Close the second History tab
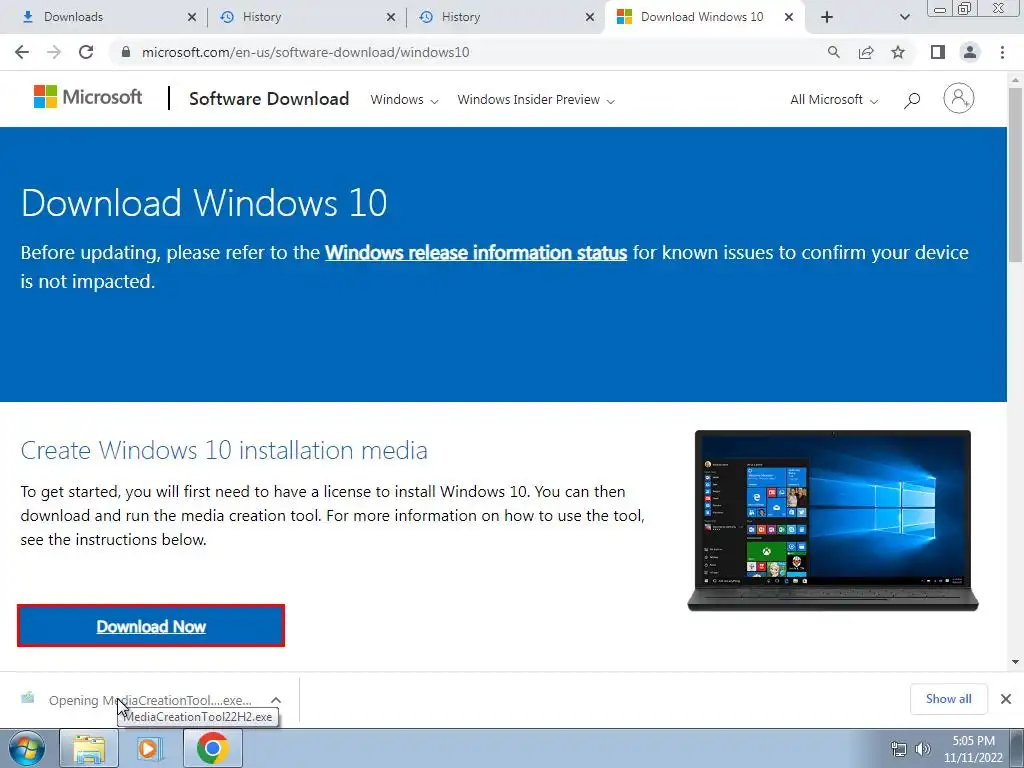 tap(590, 17)
